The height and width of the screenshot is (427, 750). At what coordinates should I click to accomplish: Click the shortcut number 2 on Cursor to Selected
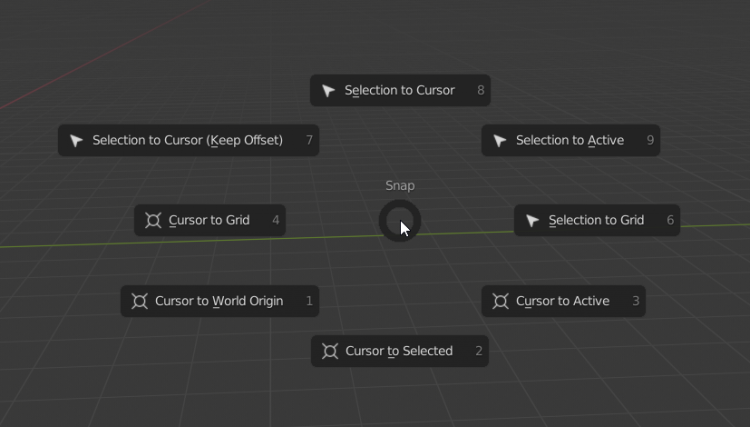click(x=479, y=351)
